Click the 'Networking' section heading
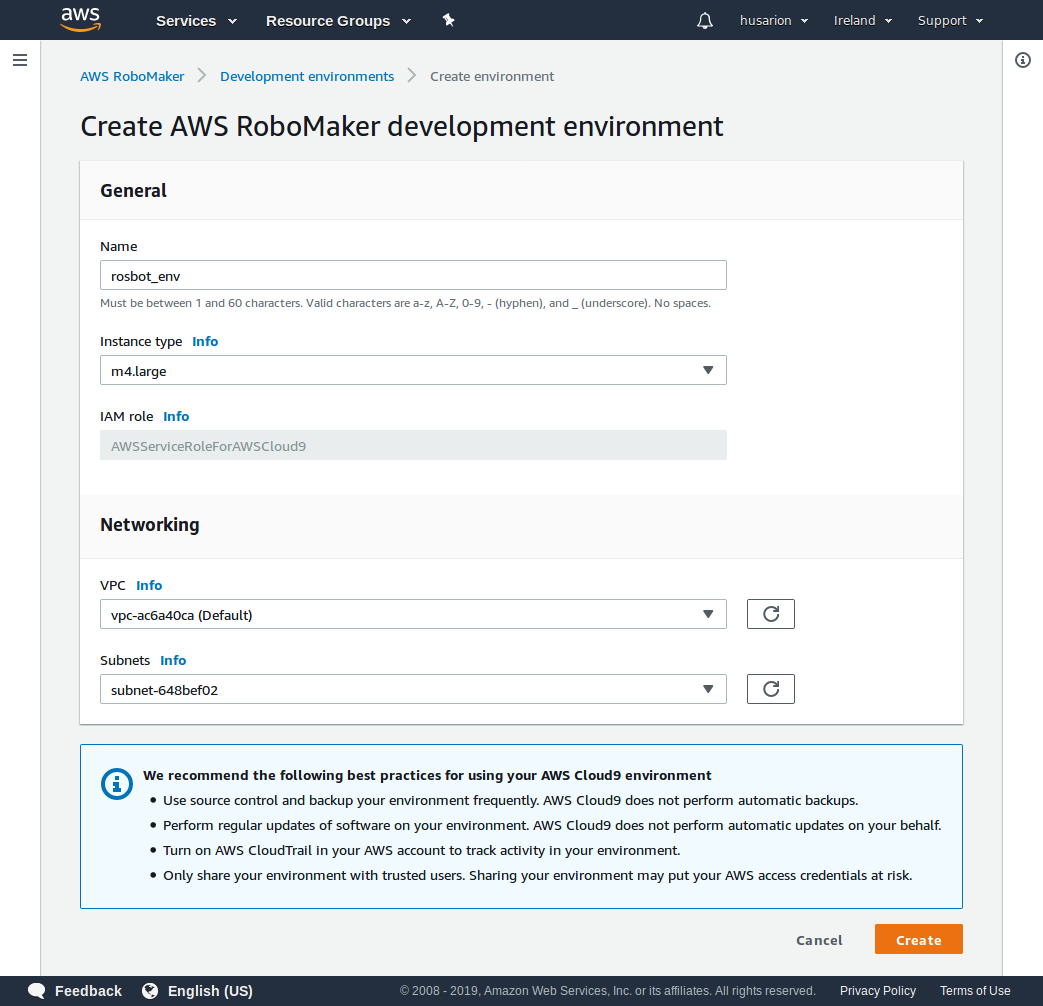Viewport: 1043px width, 1006px height. 150,525
